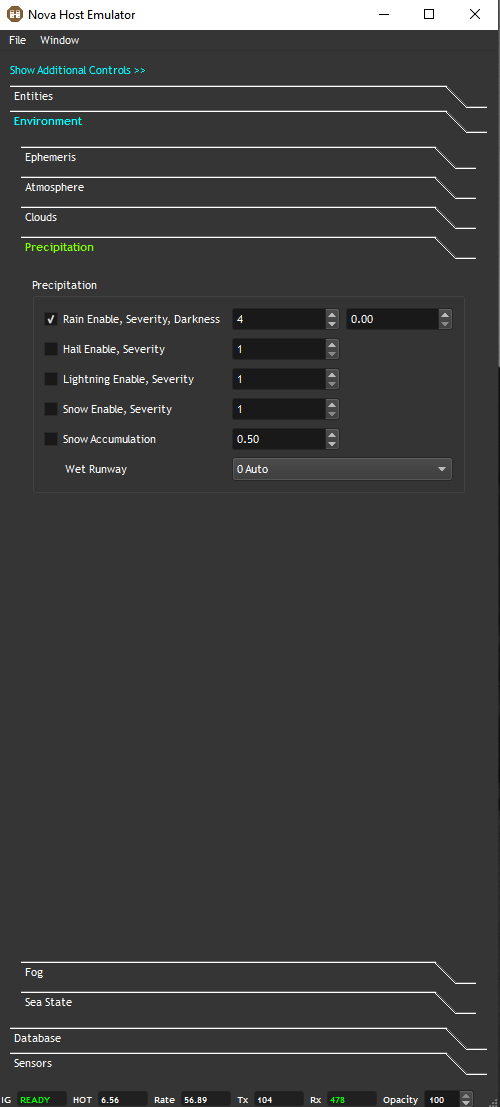This screenshot has width=500, height=1107.
Task: Enable the Lightning checkbox
Action: tap(51, 379)
